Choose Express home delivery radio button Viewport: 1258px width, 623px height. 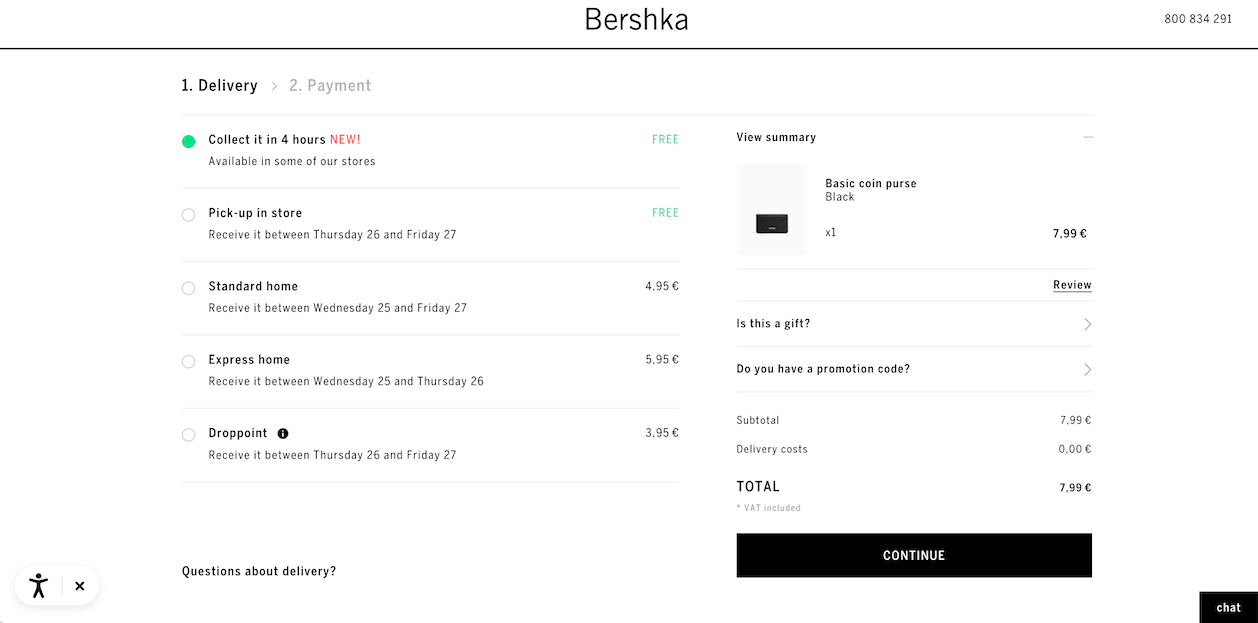click(188, 361)
